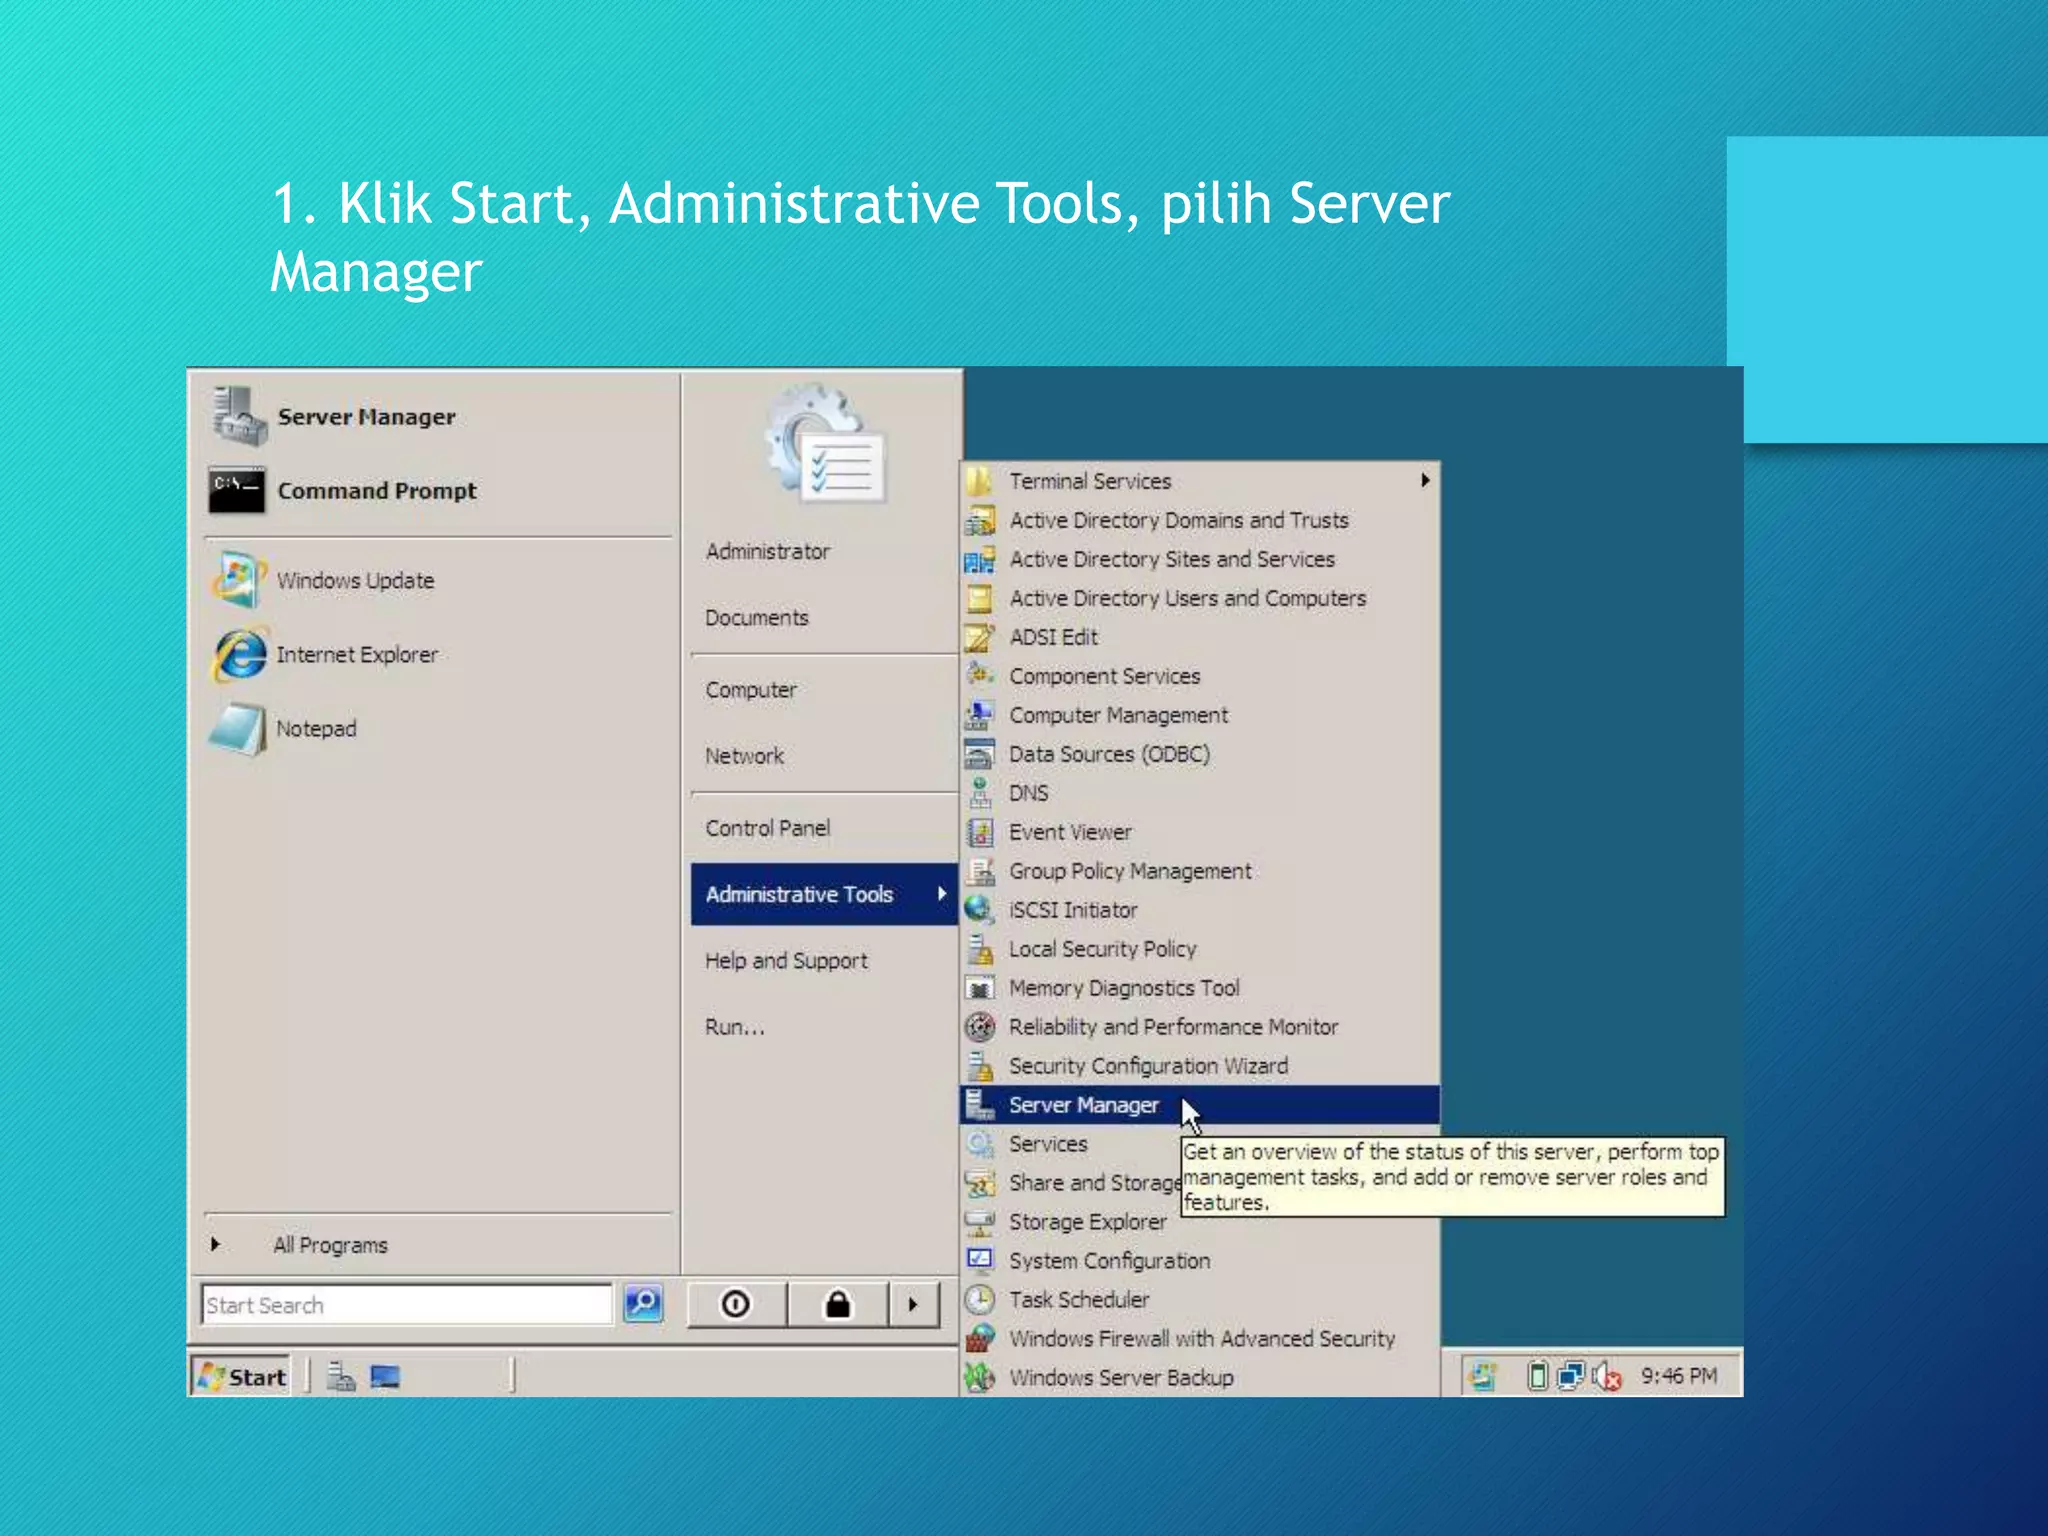The height and width of the screenshot is (1536, 2048).
Task: Click the Memory Diagnostics Tool icon
Action: point(980,988)
